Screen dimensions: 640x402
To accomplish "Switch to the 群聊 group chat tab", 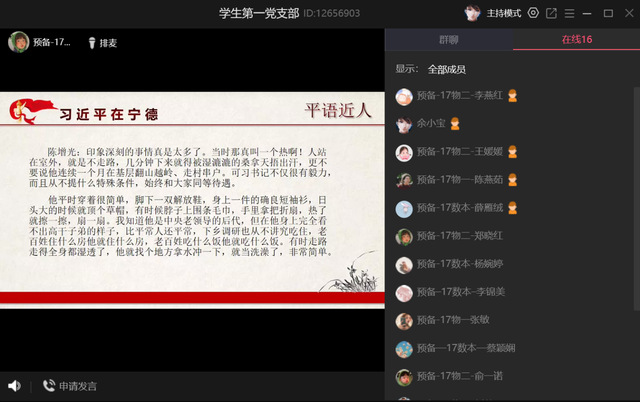I will pos(449,40).
